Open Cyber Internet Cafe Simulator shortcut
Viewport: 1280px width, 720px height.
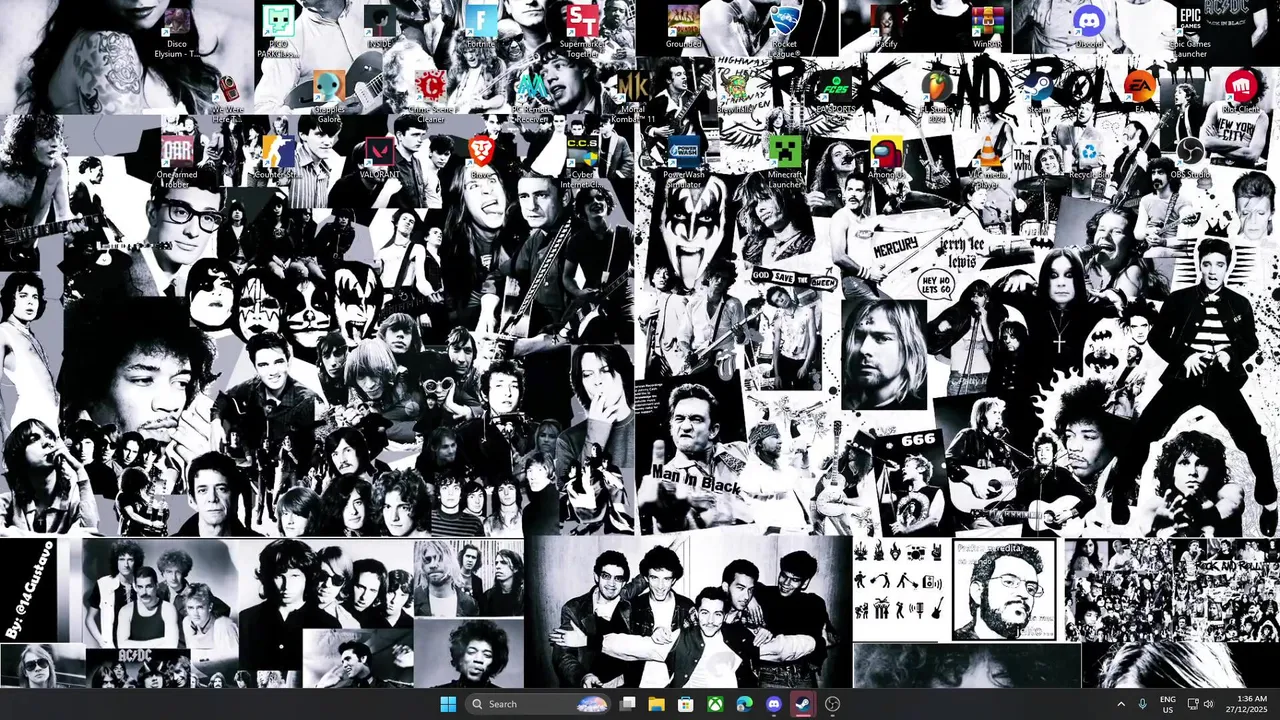tap(582, 161)
